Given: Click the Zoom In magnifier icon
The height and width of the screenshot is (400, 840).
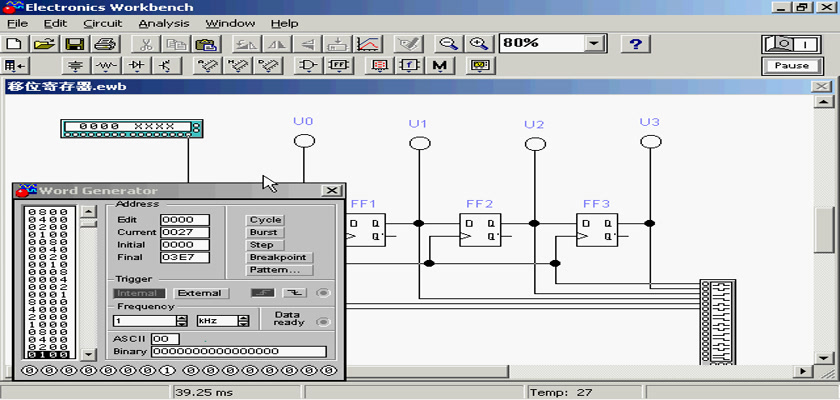Looking at the screenshot, I should [x=479, y=44].
